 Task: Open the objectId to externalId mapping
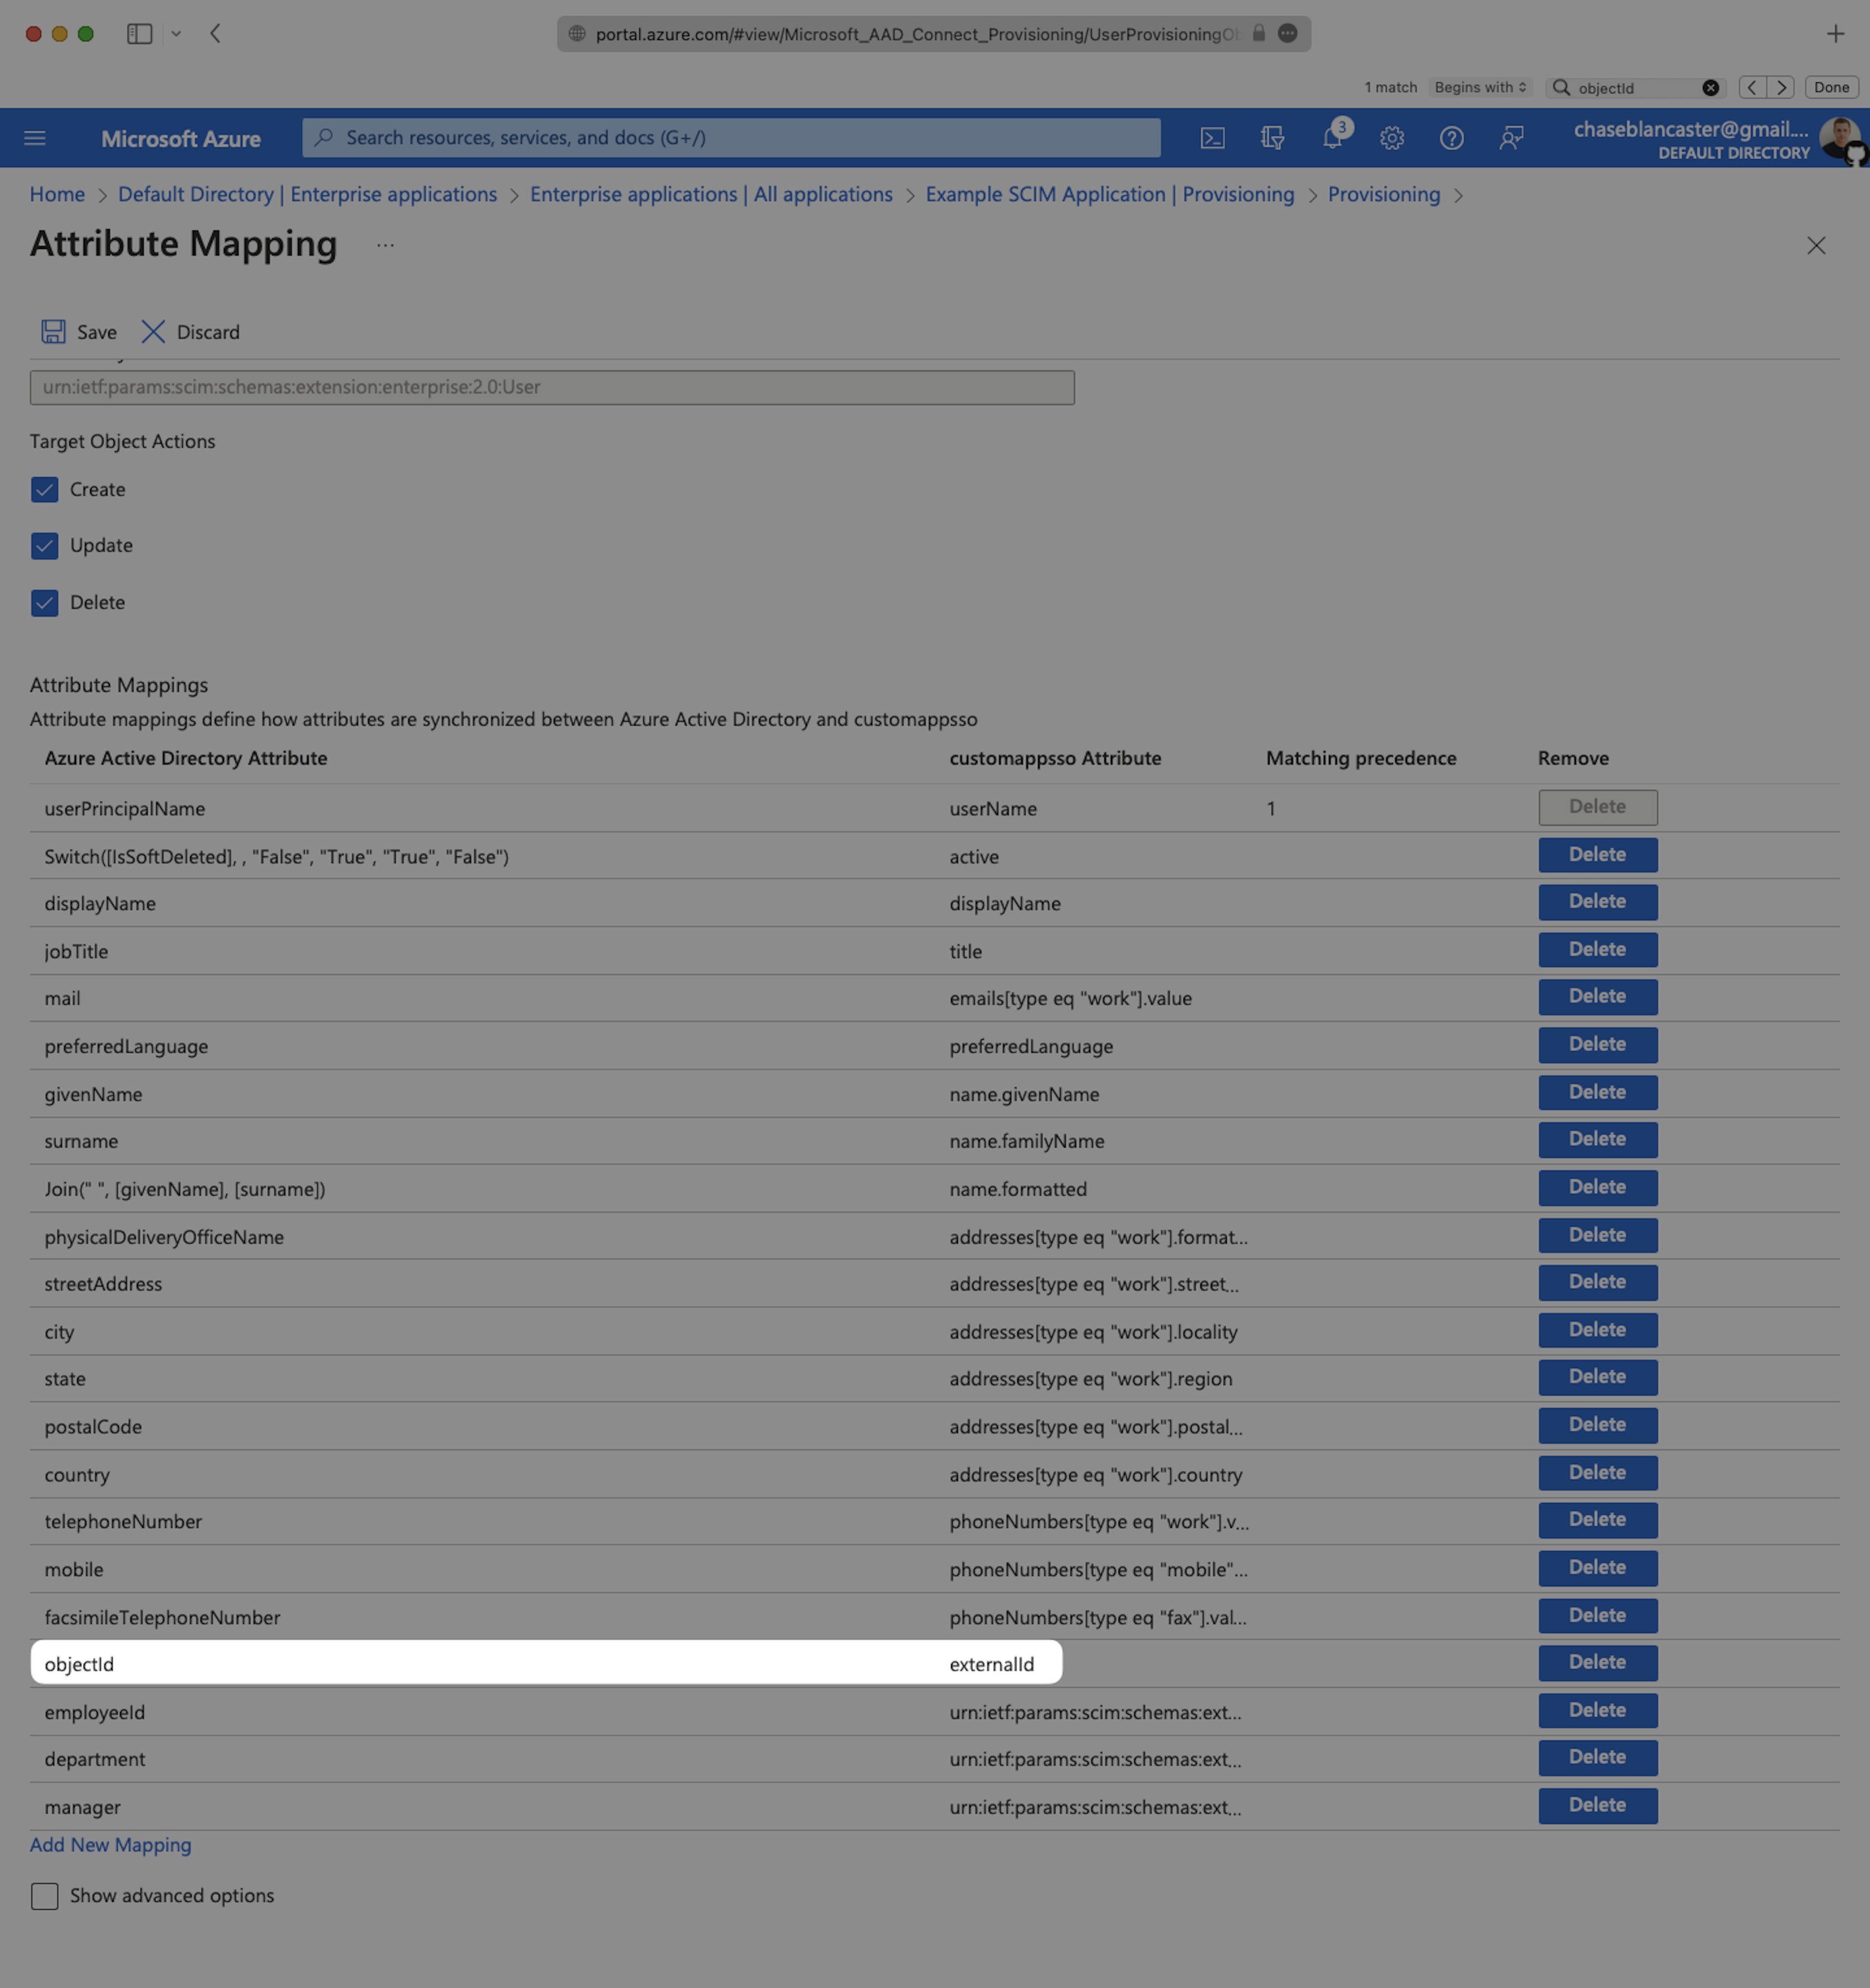click(80, 1664)
